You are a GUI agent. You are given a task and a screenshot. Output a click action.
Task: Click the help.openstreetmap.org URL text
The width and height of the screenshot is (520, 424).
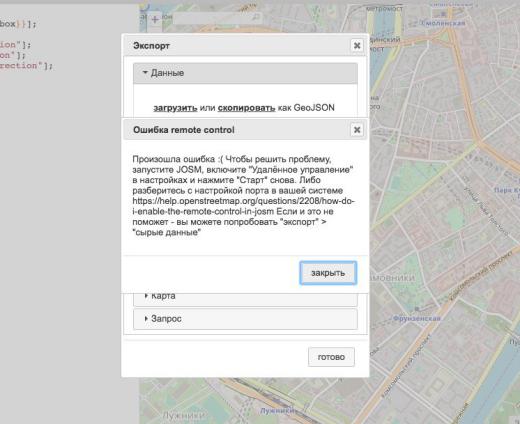244,206
